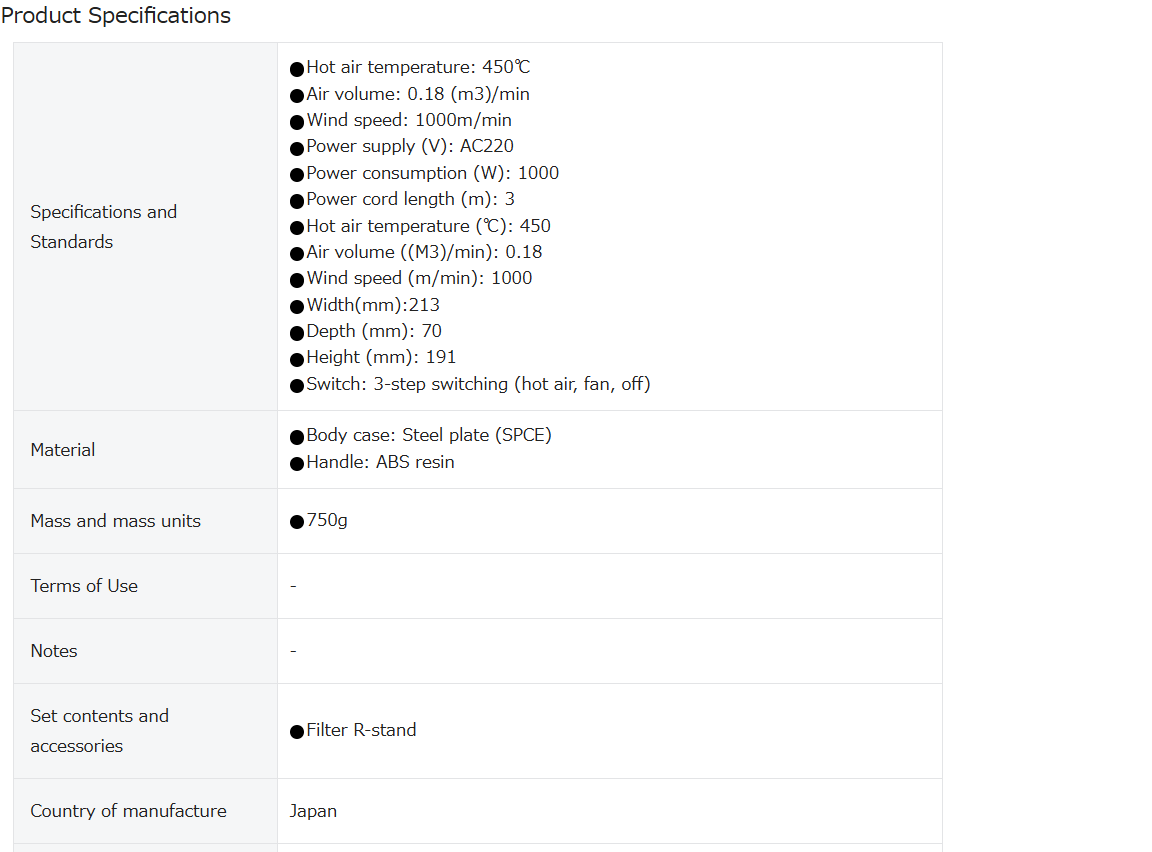The width and height of the screenshot is (1152, 852).
Task: Select the Hot air temperature: 450℃ line
Action: 410,68
